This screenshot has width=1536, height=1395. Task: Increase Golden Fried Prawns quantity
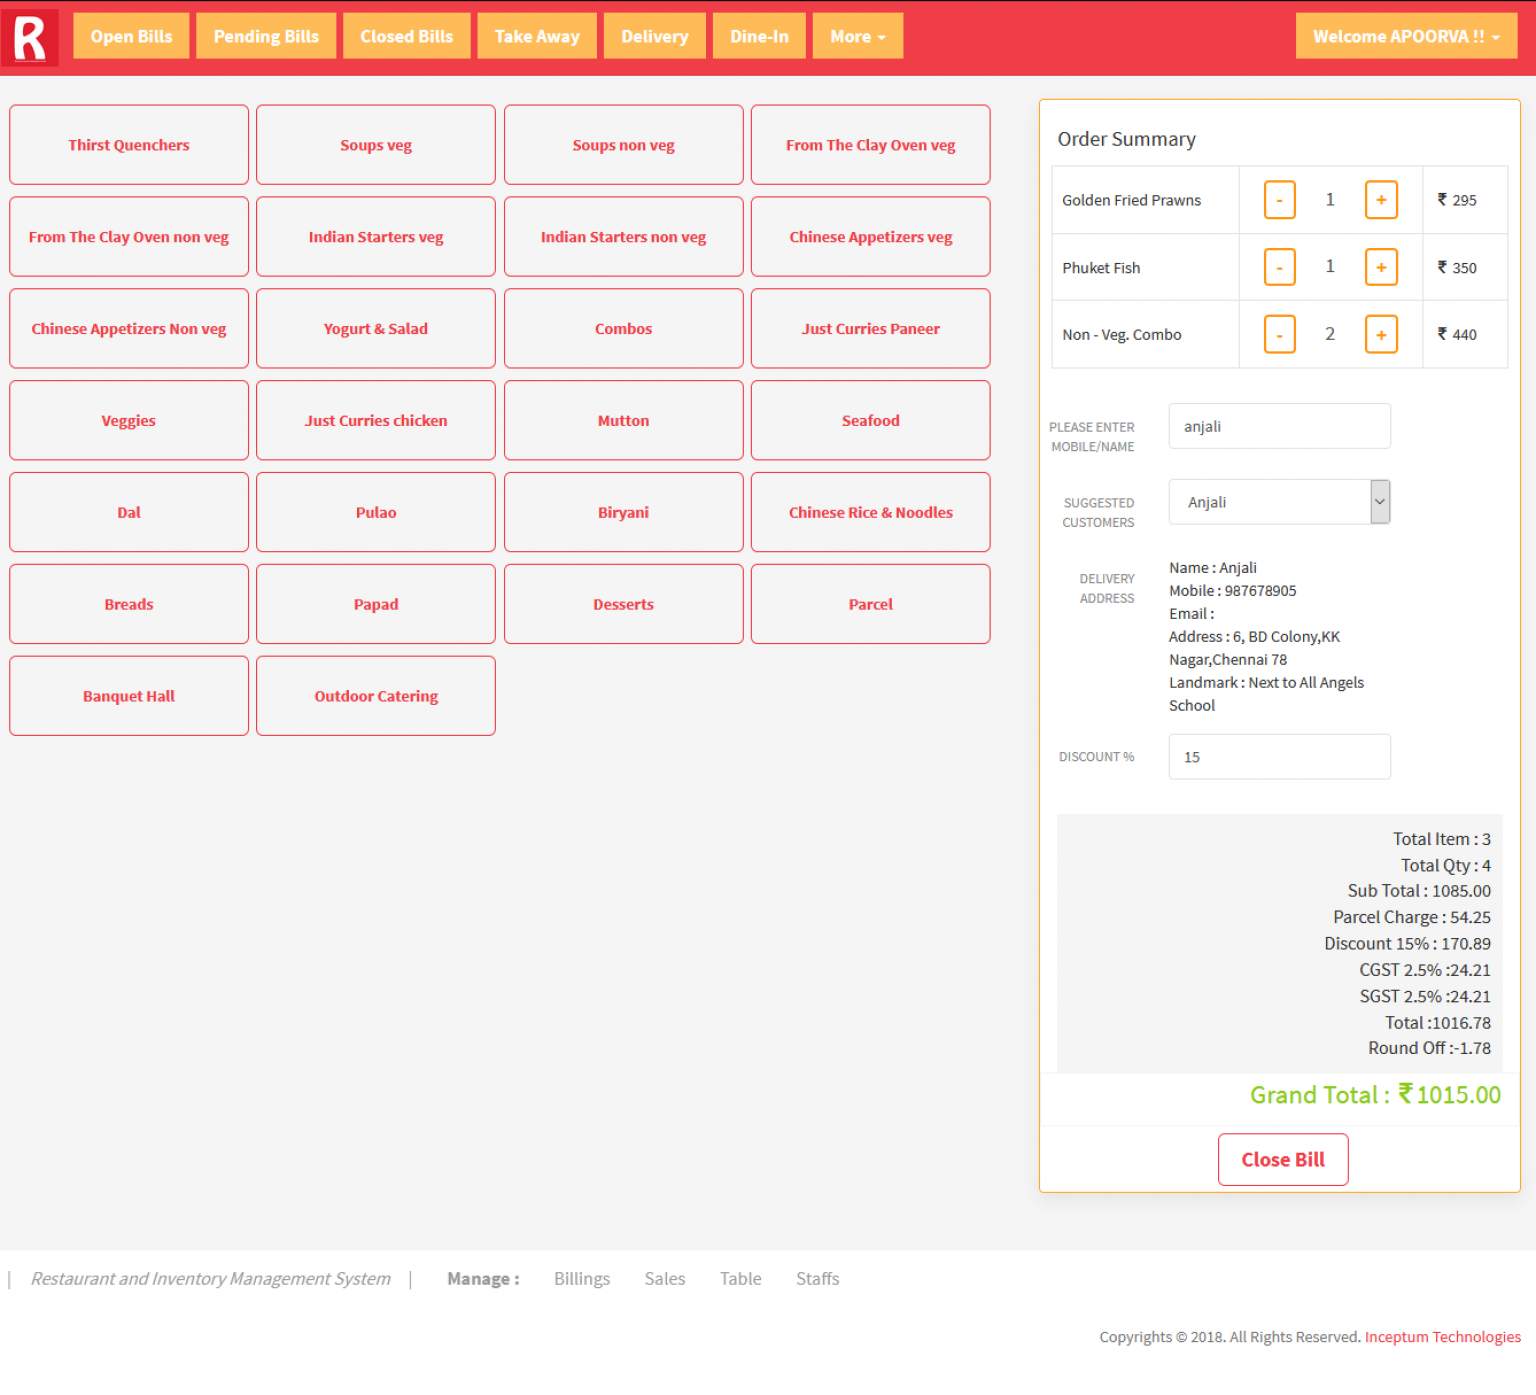point(1381,199)
